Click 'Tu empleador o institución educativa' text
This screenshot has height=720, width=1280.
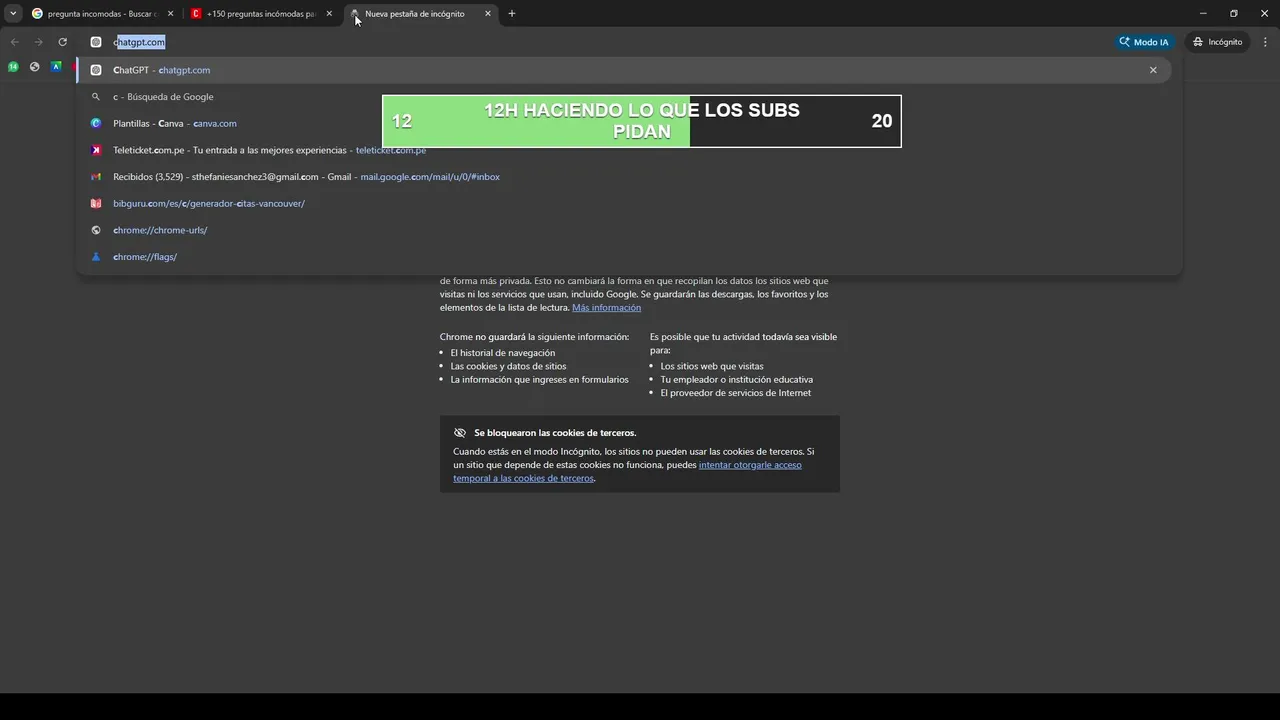(x=736, y=380)
